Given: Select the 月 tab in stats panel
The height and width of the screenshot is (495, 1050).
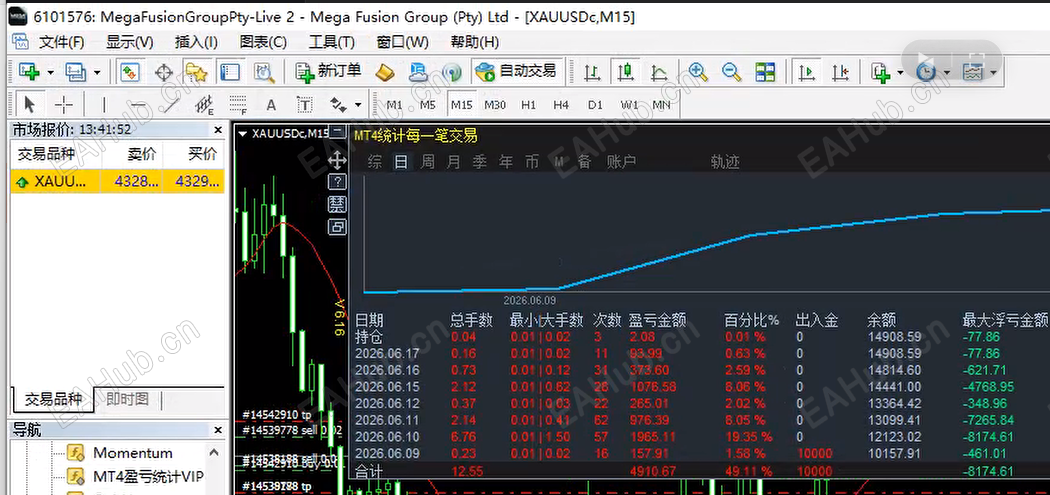Looking at the screenshot, I should click(453, 161).
